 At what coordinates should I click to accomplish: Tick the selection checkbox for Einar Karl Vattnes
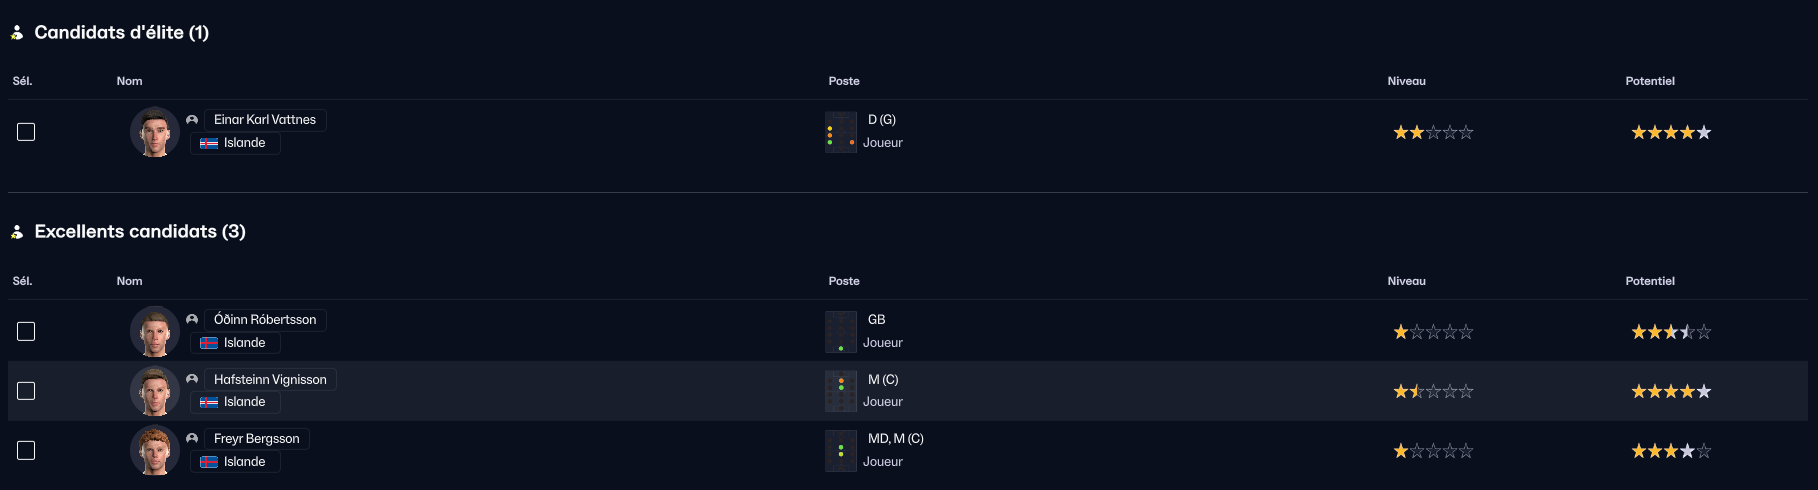(x=26, y=132)
